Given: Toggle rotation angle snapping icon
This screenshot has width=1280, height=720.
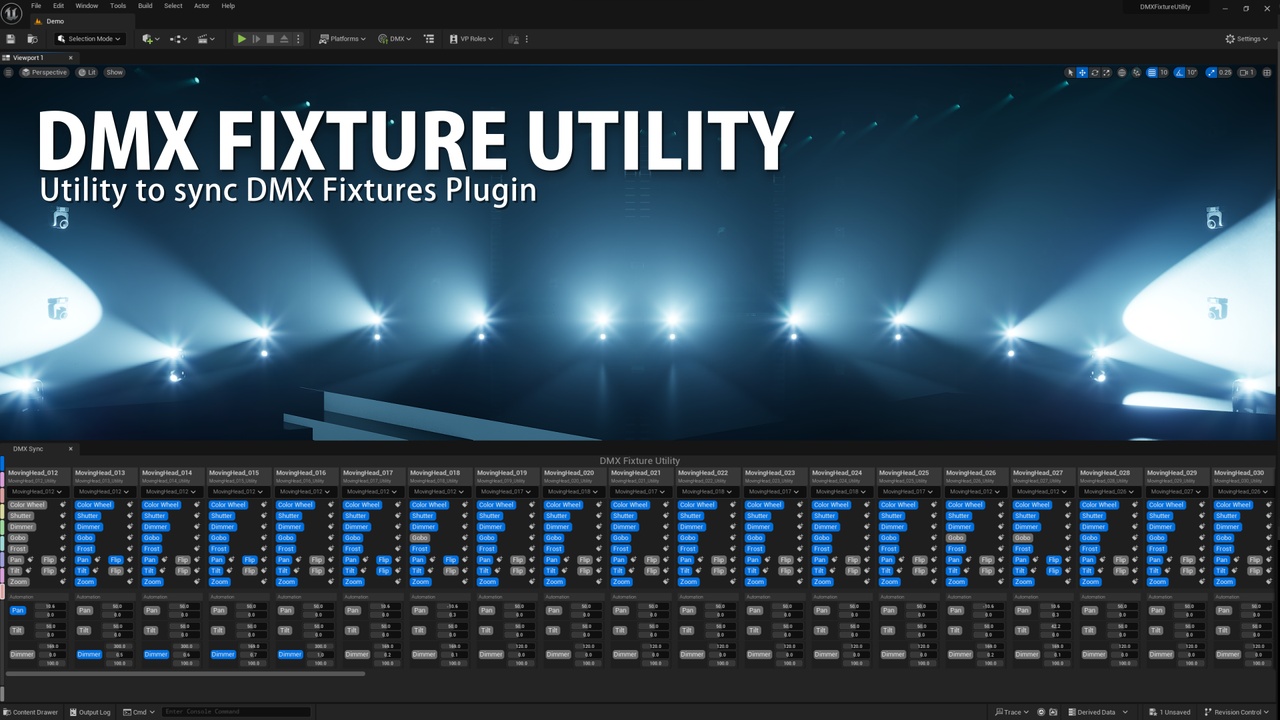Looking at the screenshot, I should 1179,72.
